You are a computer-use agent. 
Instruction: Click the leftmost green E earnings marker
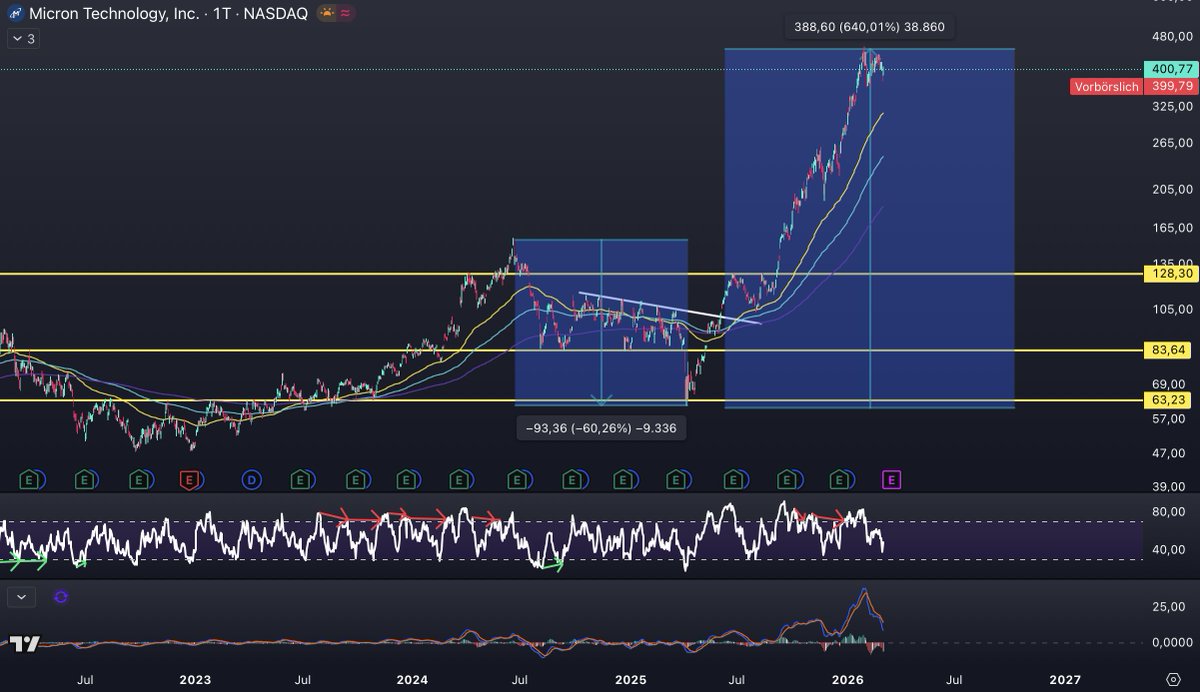(x=30, y=480)
